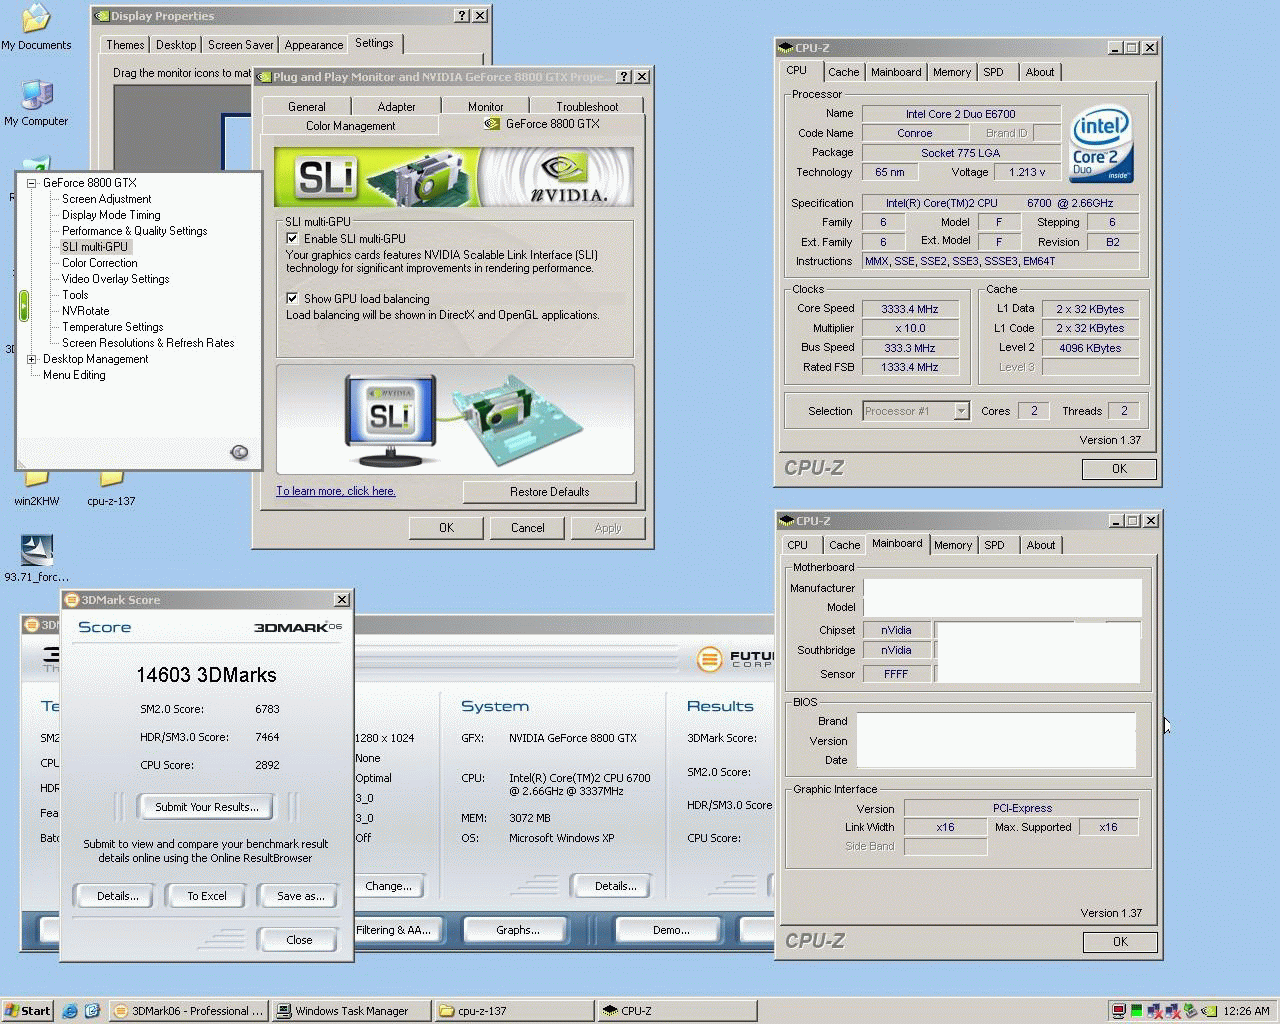
Task: Select Performance & Quality Settings in the tree
Action: 134,231
